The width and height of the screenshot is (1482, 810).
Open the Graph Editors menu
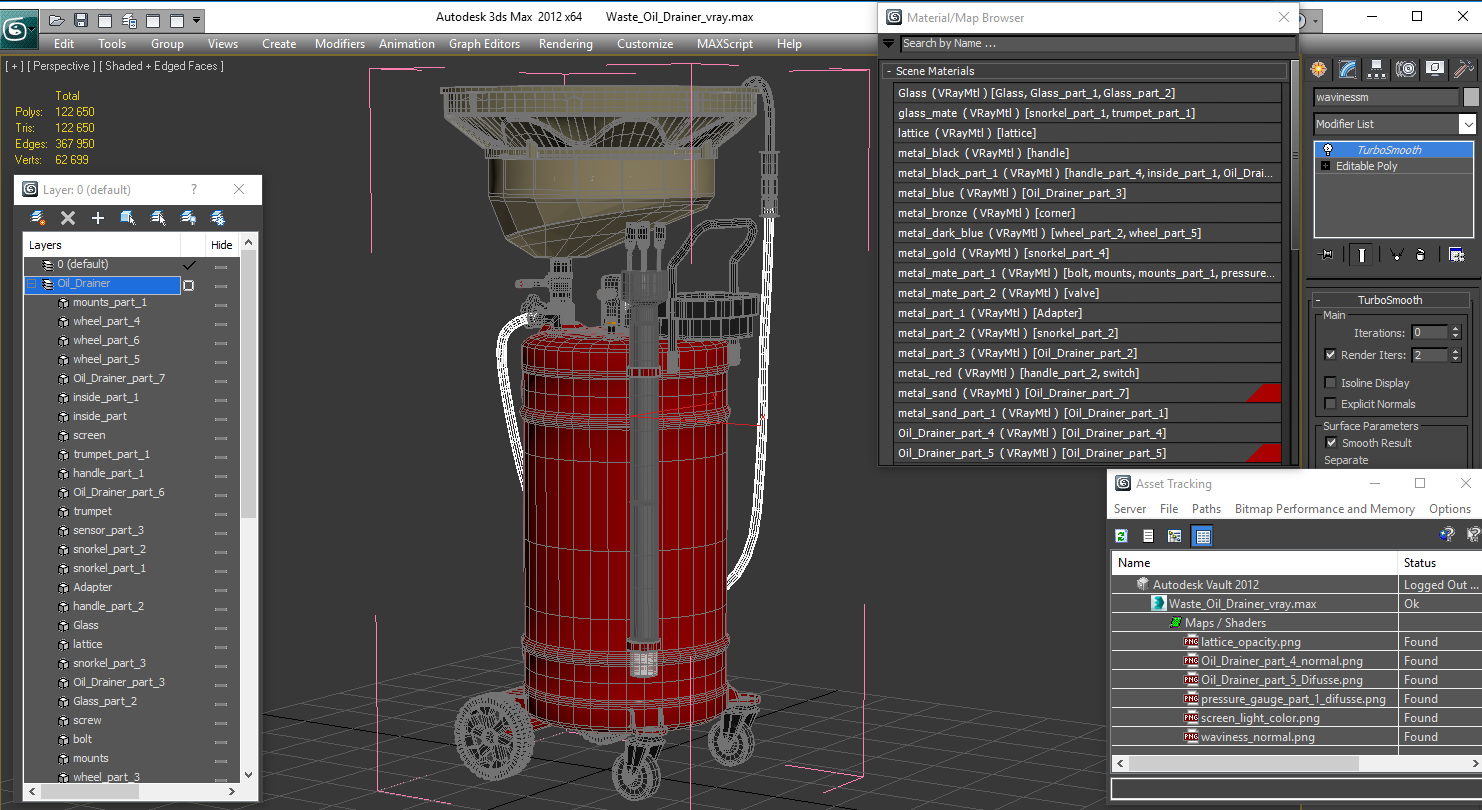coord(484,44)
